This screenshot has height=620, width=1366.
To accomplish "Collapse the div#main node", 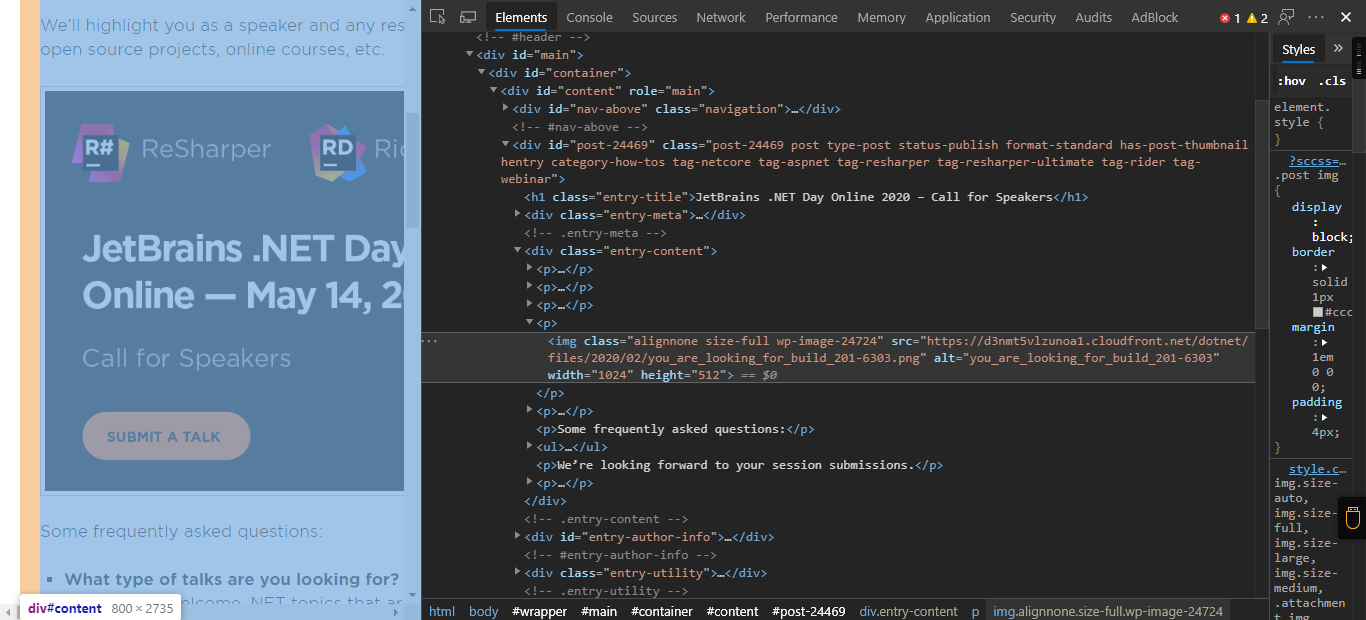I will tap(470, 55).
